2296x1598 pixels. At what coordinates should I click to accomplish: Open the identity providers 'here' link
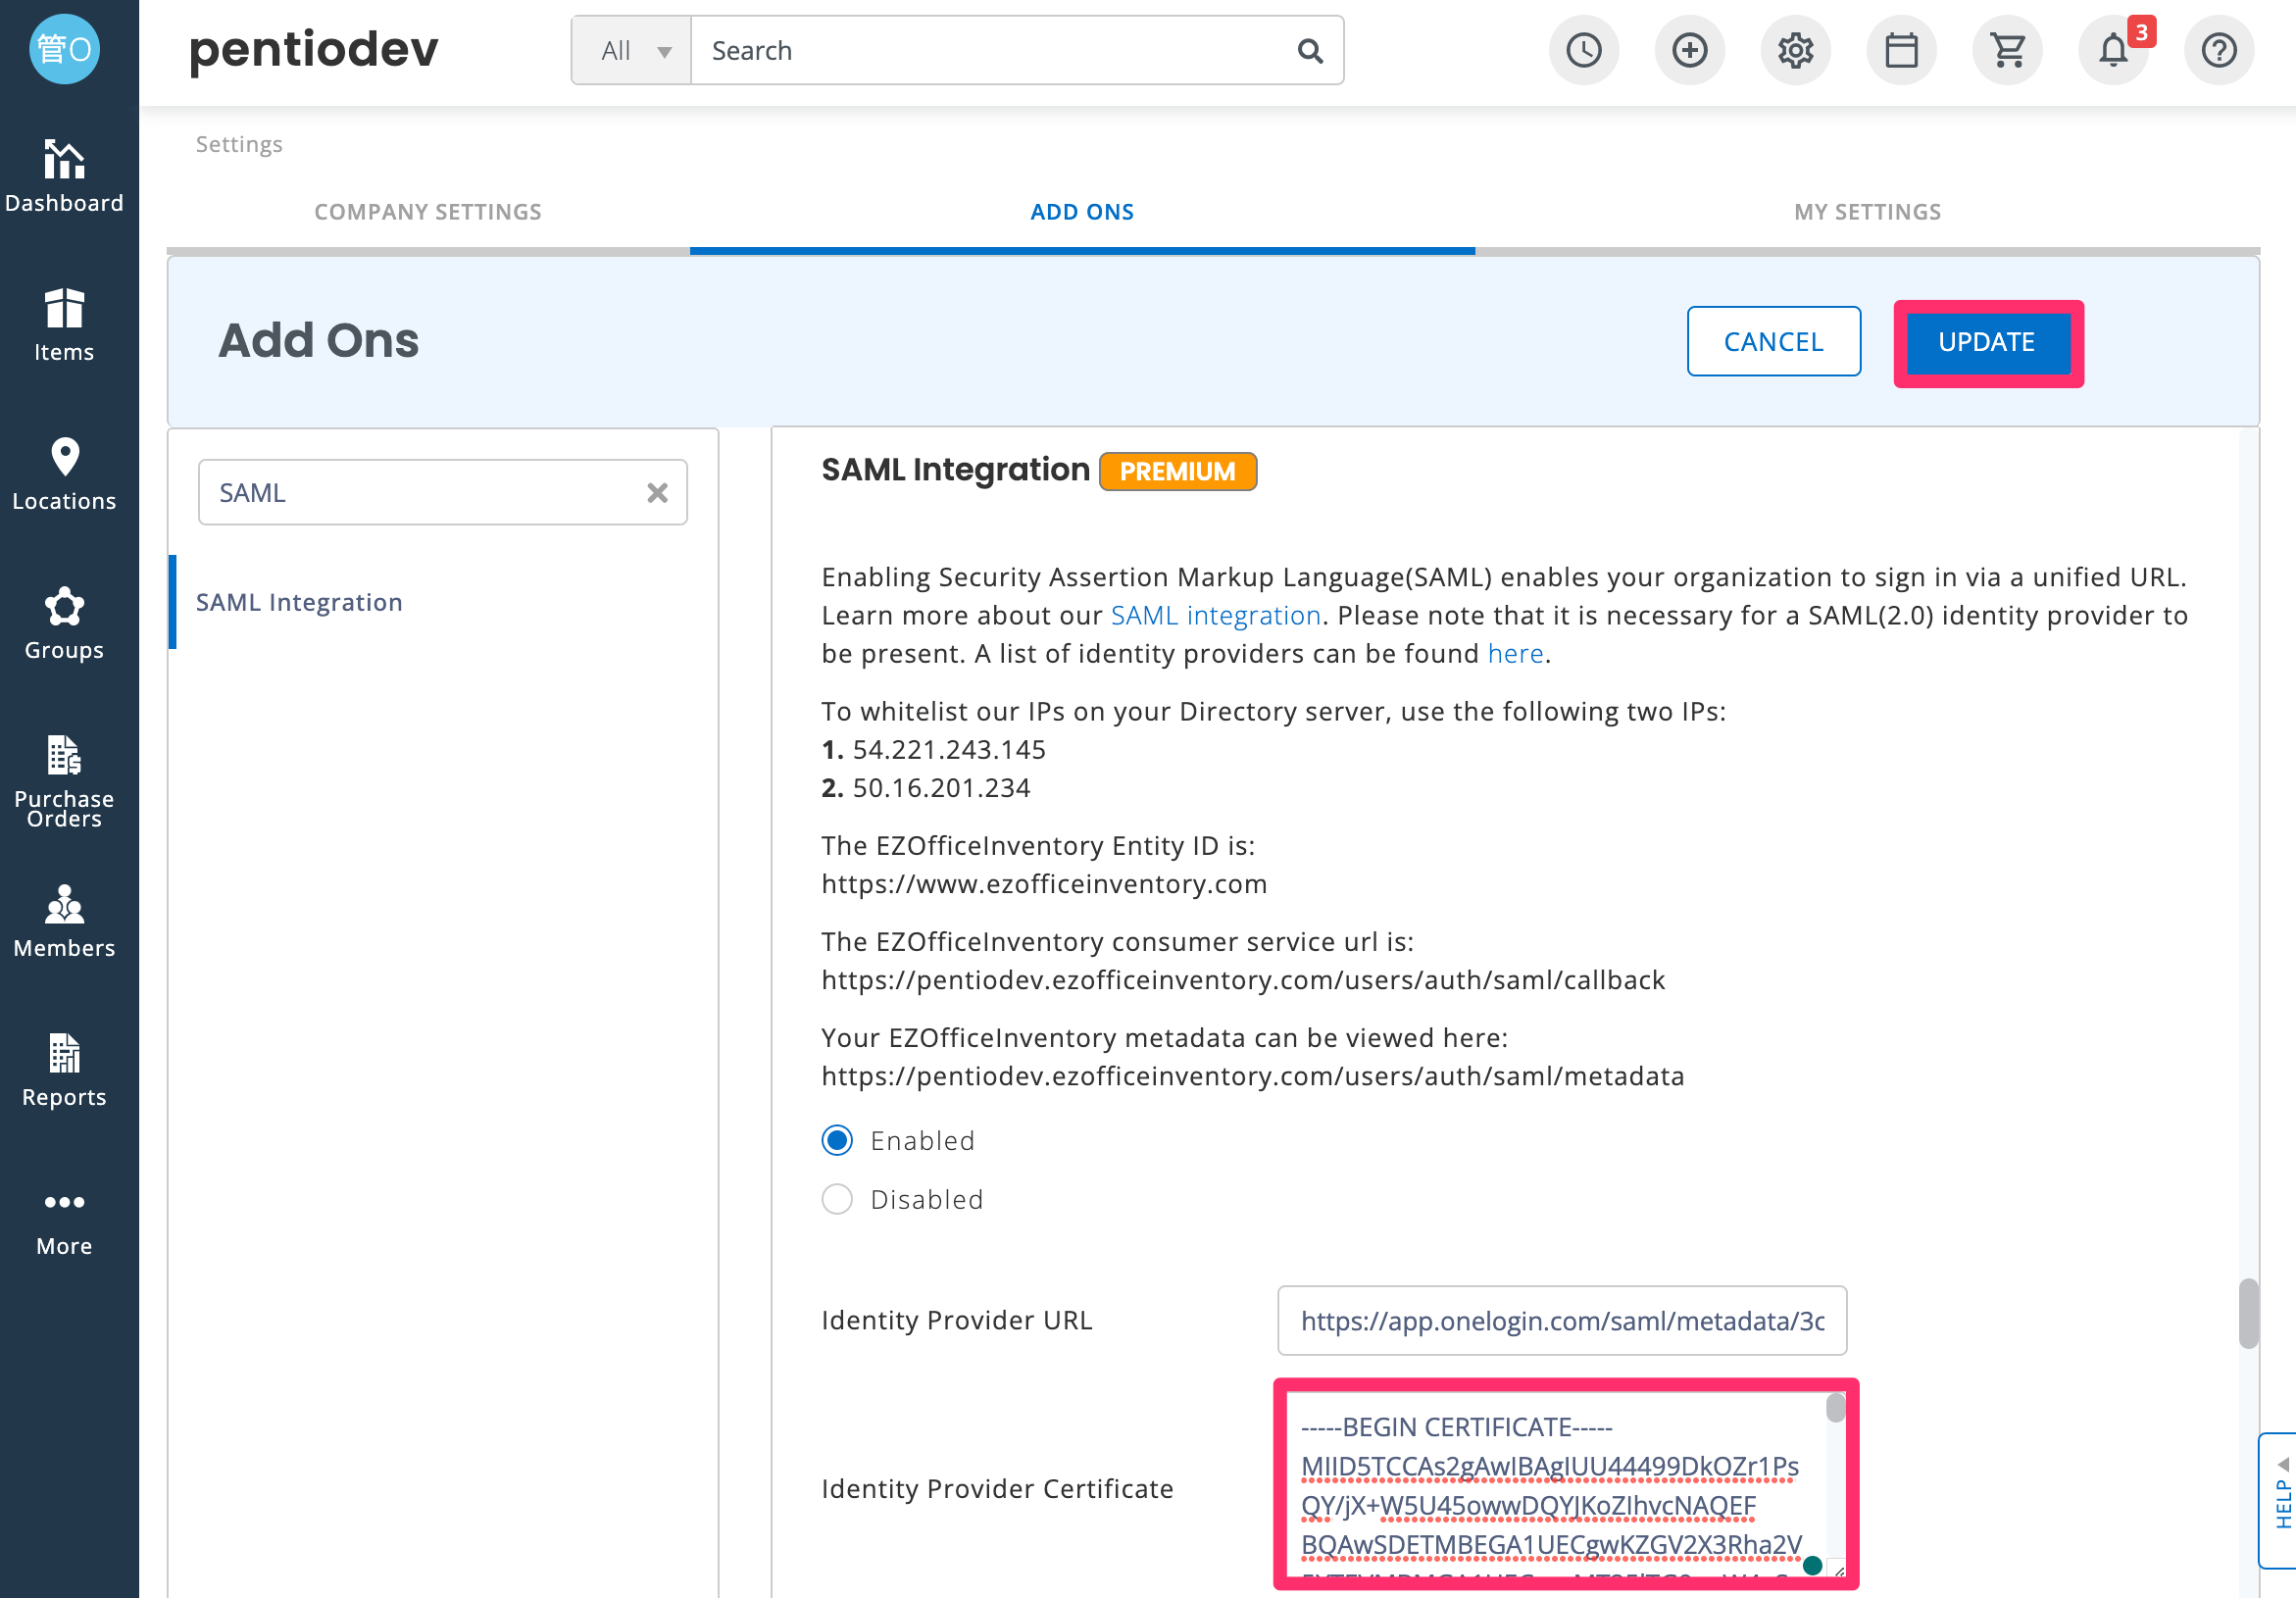(1516, 654)
